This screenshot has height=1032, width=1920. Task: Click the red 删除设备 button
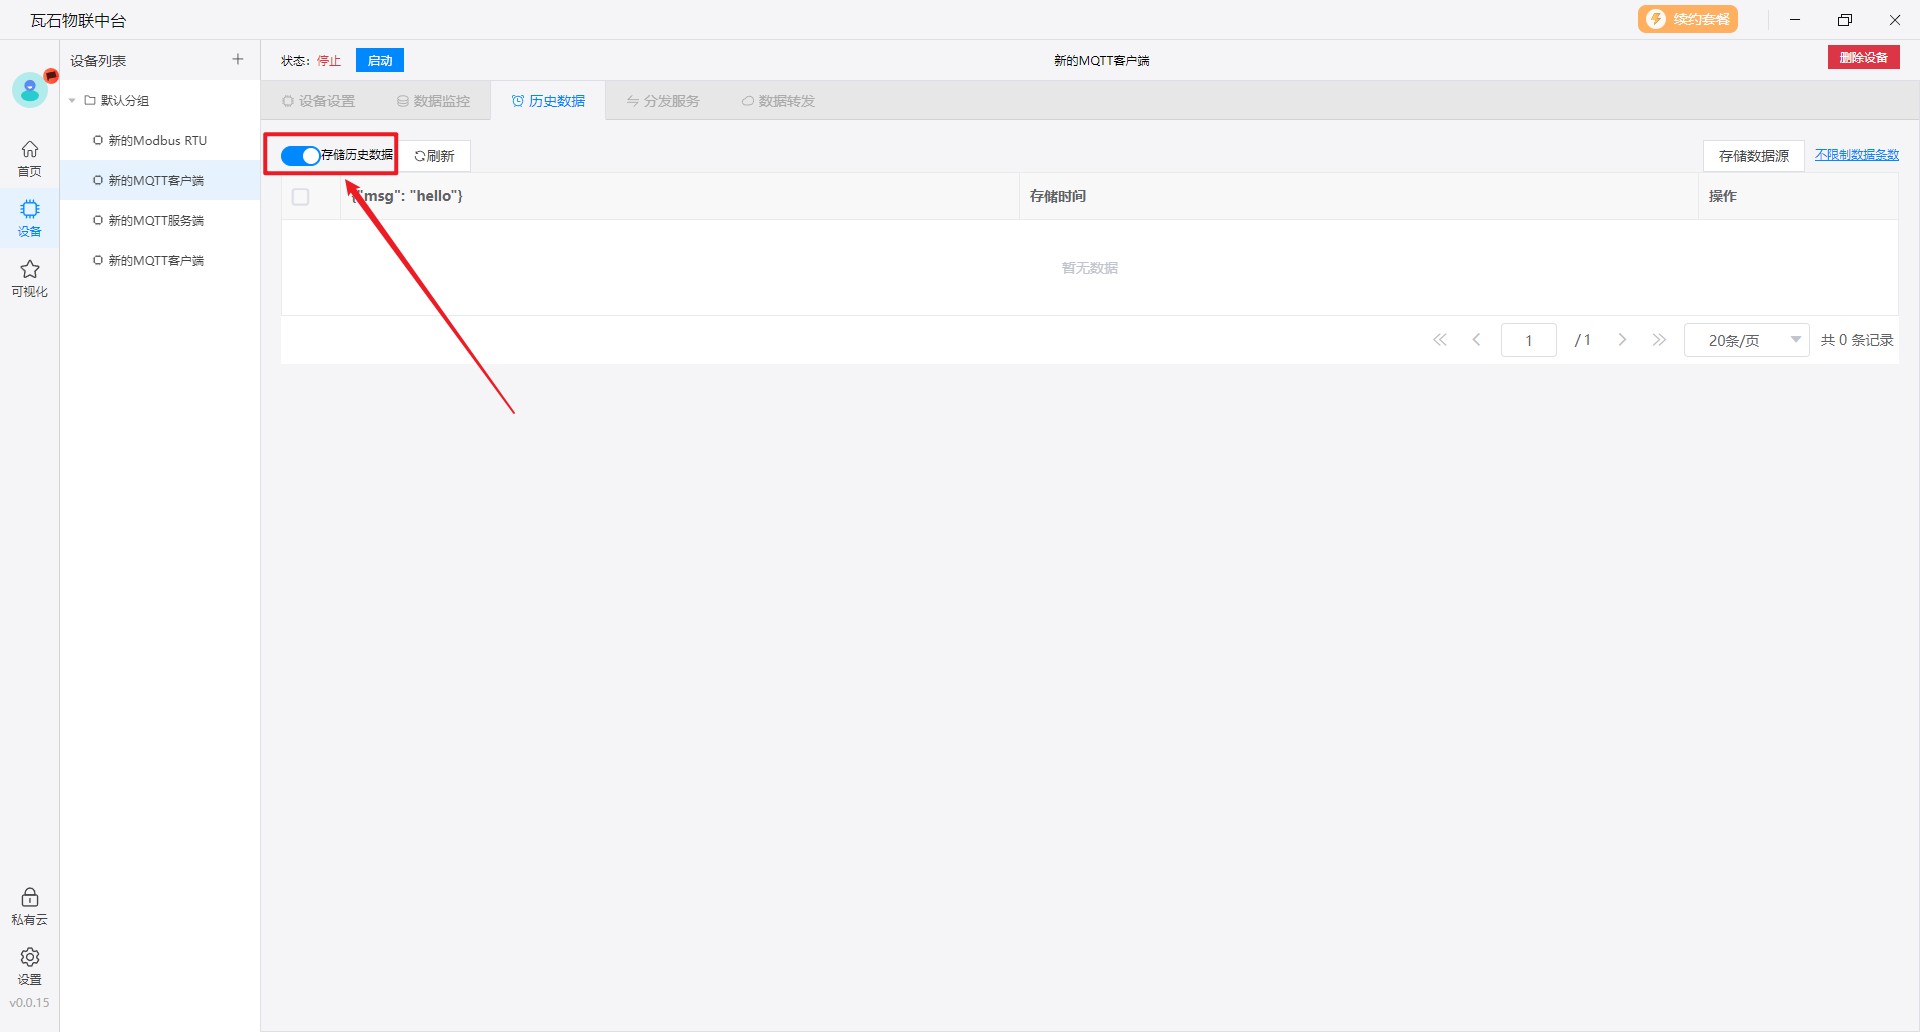click(x=1863, y=58)
